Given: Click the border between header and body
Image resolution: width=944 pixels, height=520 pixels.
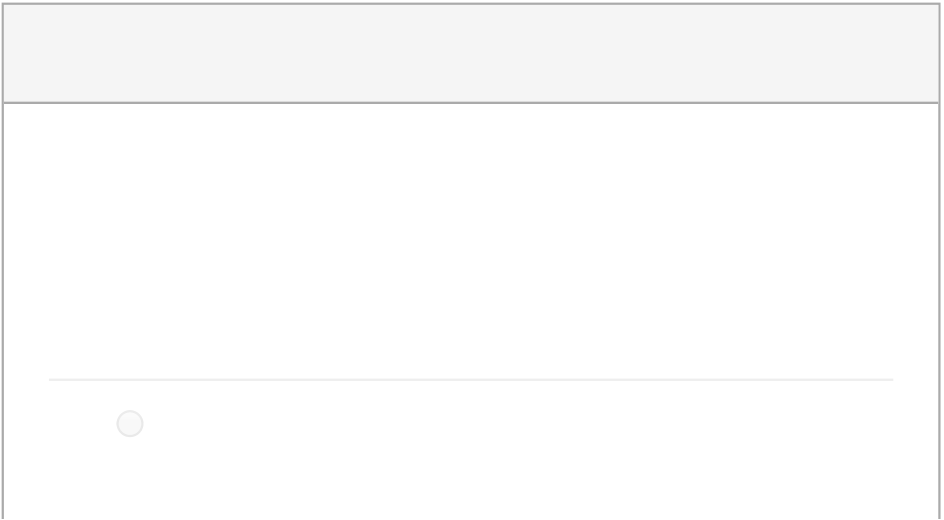Looking at the screenshot, I should 471,102.
